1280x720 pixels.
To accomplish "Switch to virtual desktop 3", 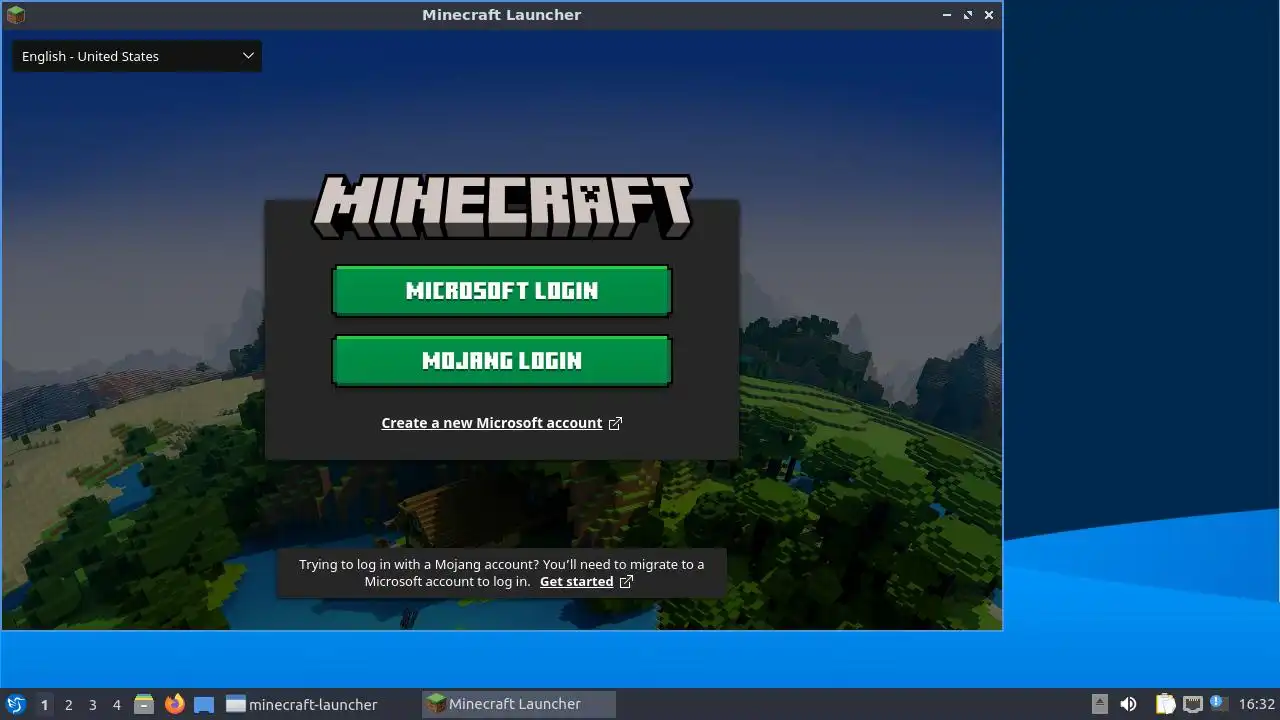I will coord(92,704).
